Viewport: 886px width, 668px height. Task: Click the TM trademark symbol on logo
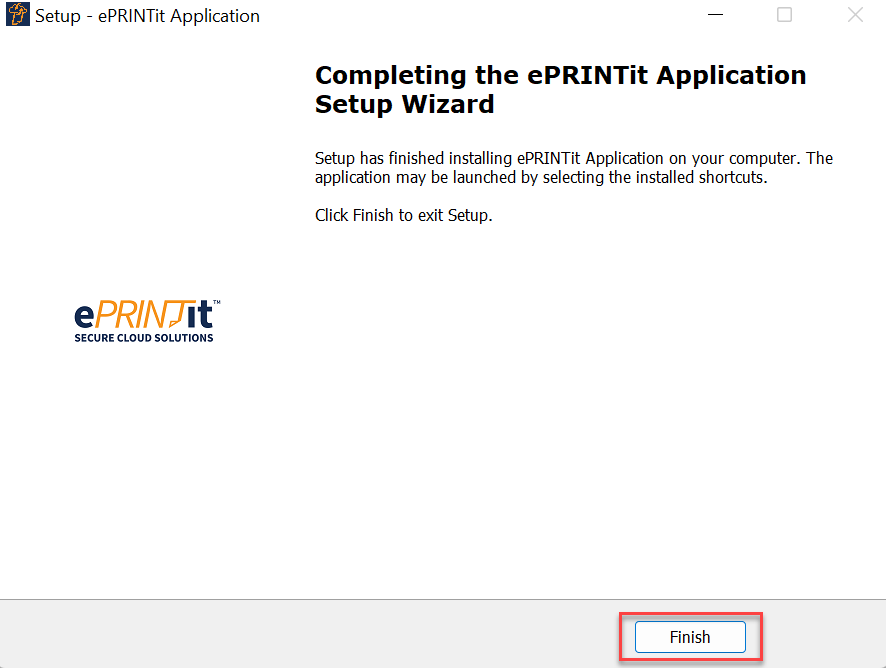216,302
